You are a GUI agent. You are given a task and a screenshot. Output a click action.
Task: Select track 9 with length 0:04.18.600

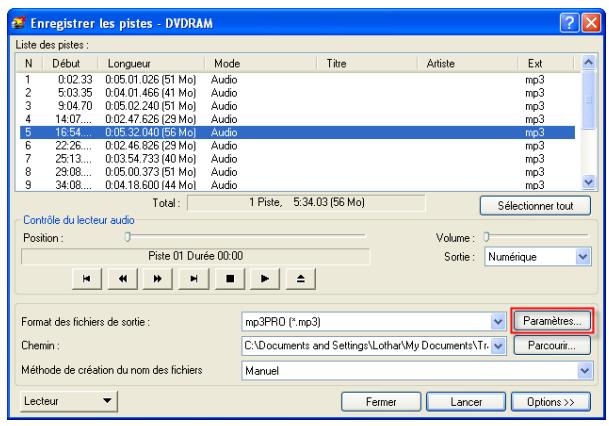point(298,184)
